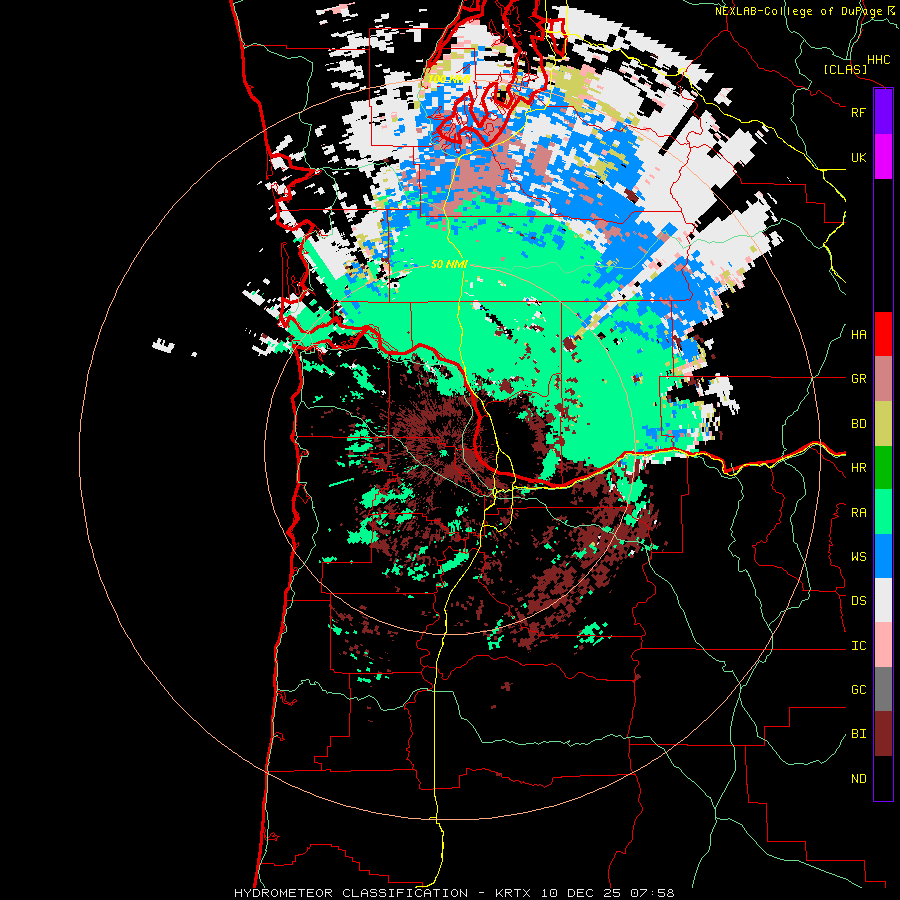Click the RA legend label
This screenshot has height=900, width=900.
[x=858, y=513]
